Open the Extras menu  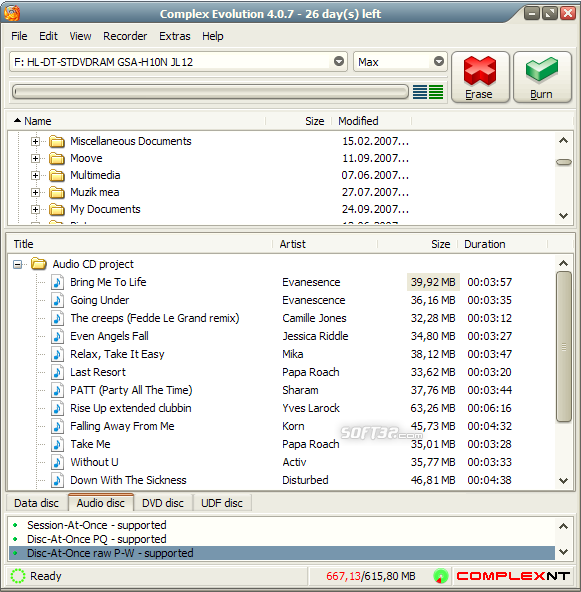175,36
